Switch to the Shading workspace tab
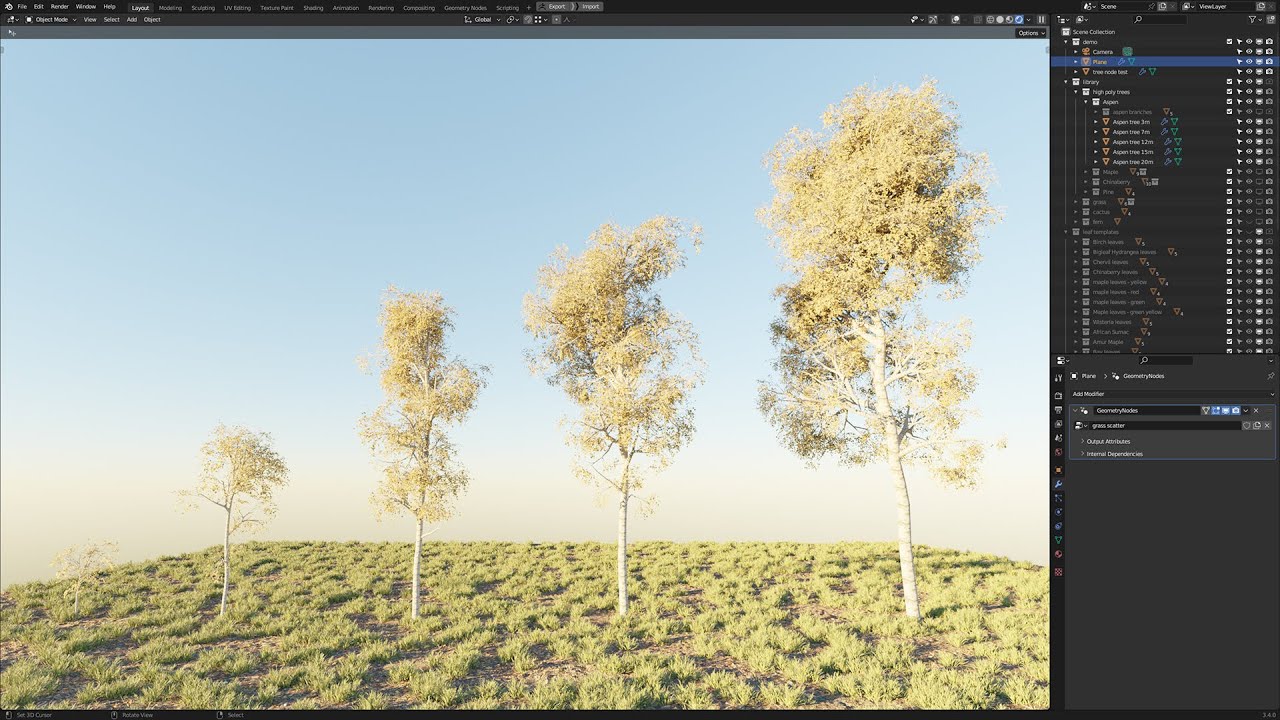 pyautogui.click(x=313, y=7)
